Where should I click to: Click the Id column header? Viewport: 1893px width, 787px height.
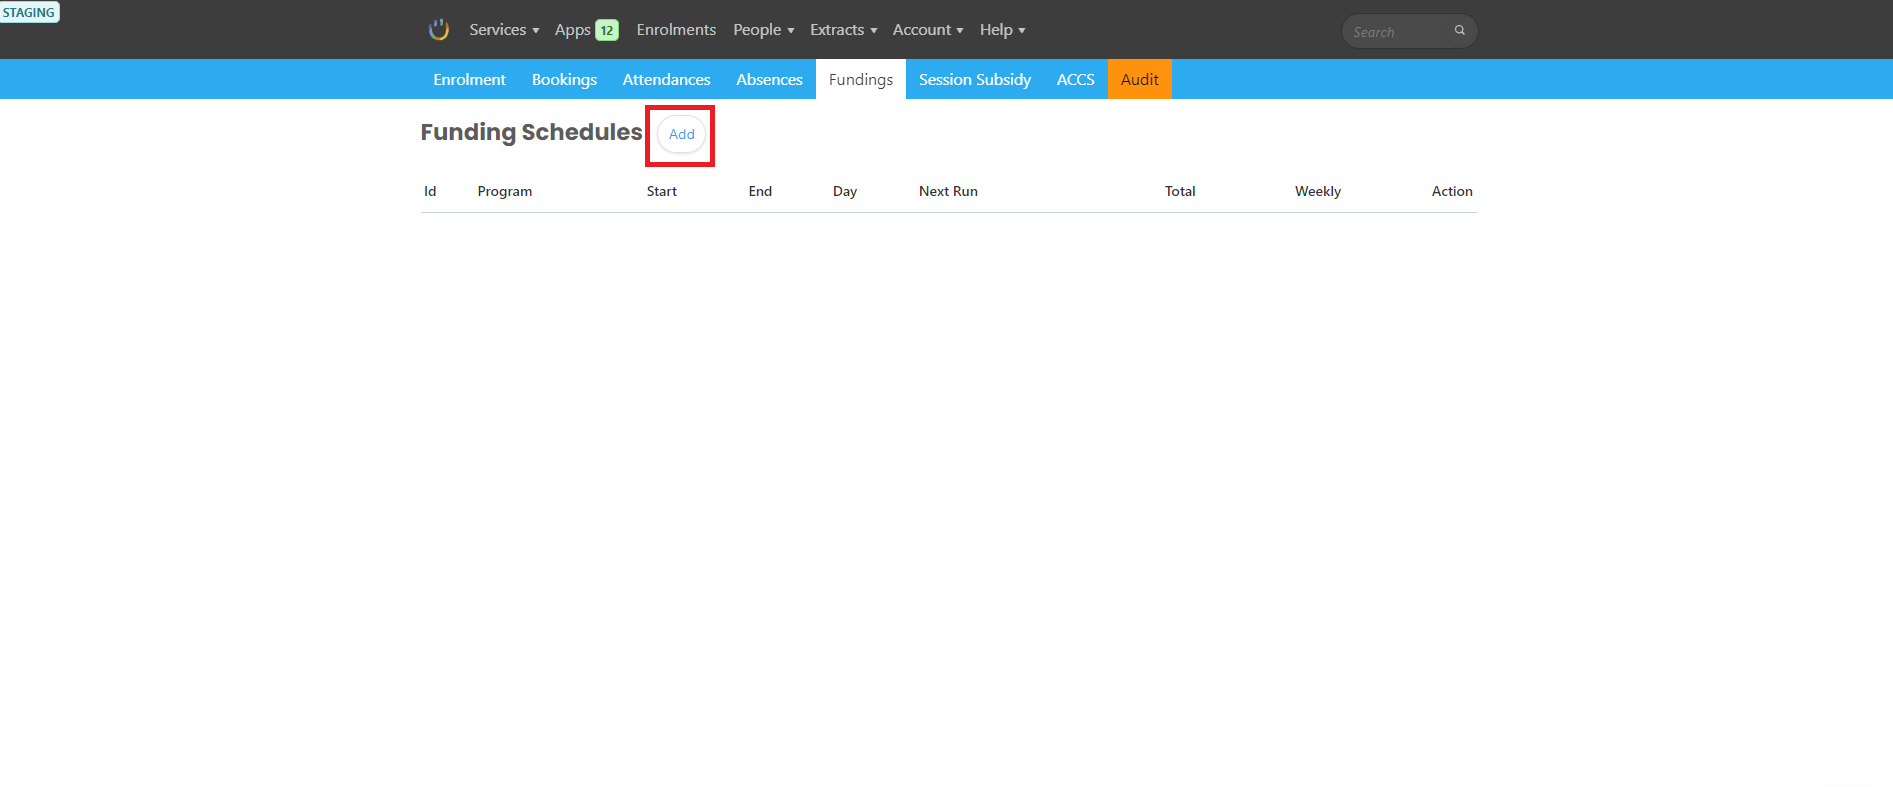point(430,191)
